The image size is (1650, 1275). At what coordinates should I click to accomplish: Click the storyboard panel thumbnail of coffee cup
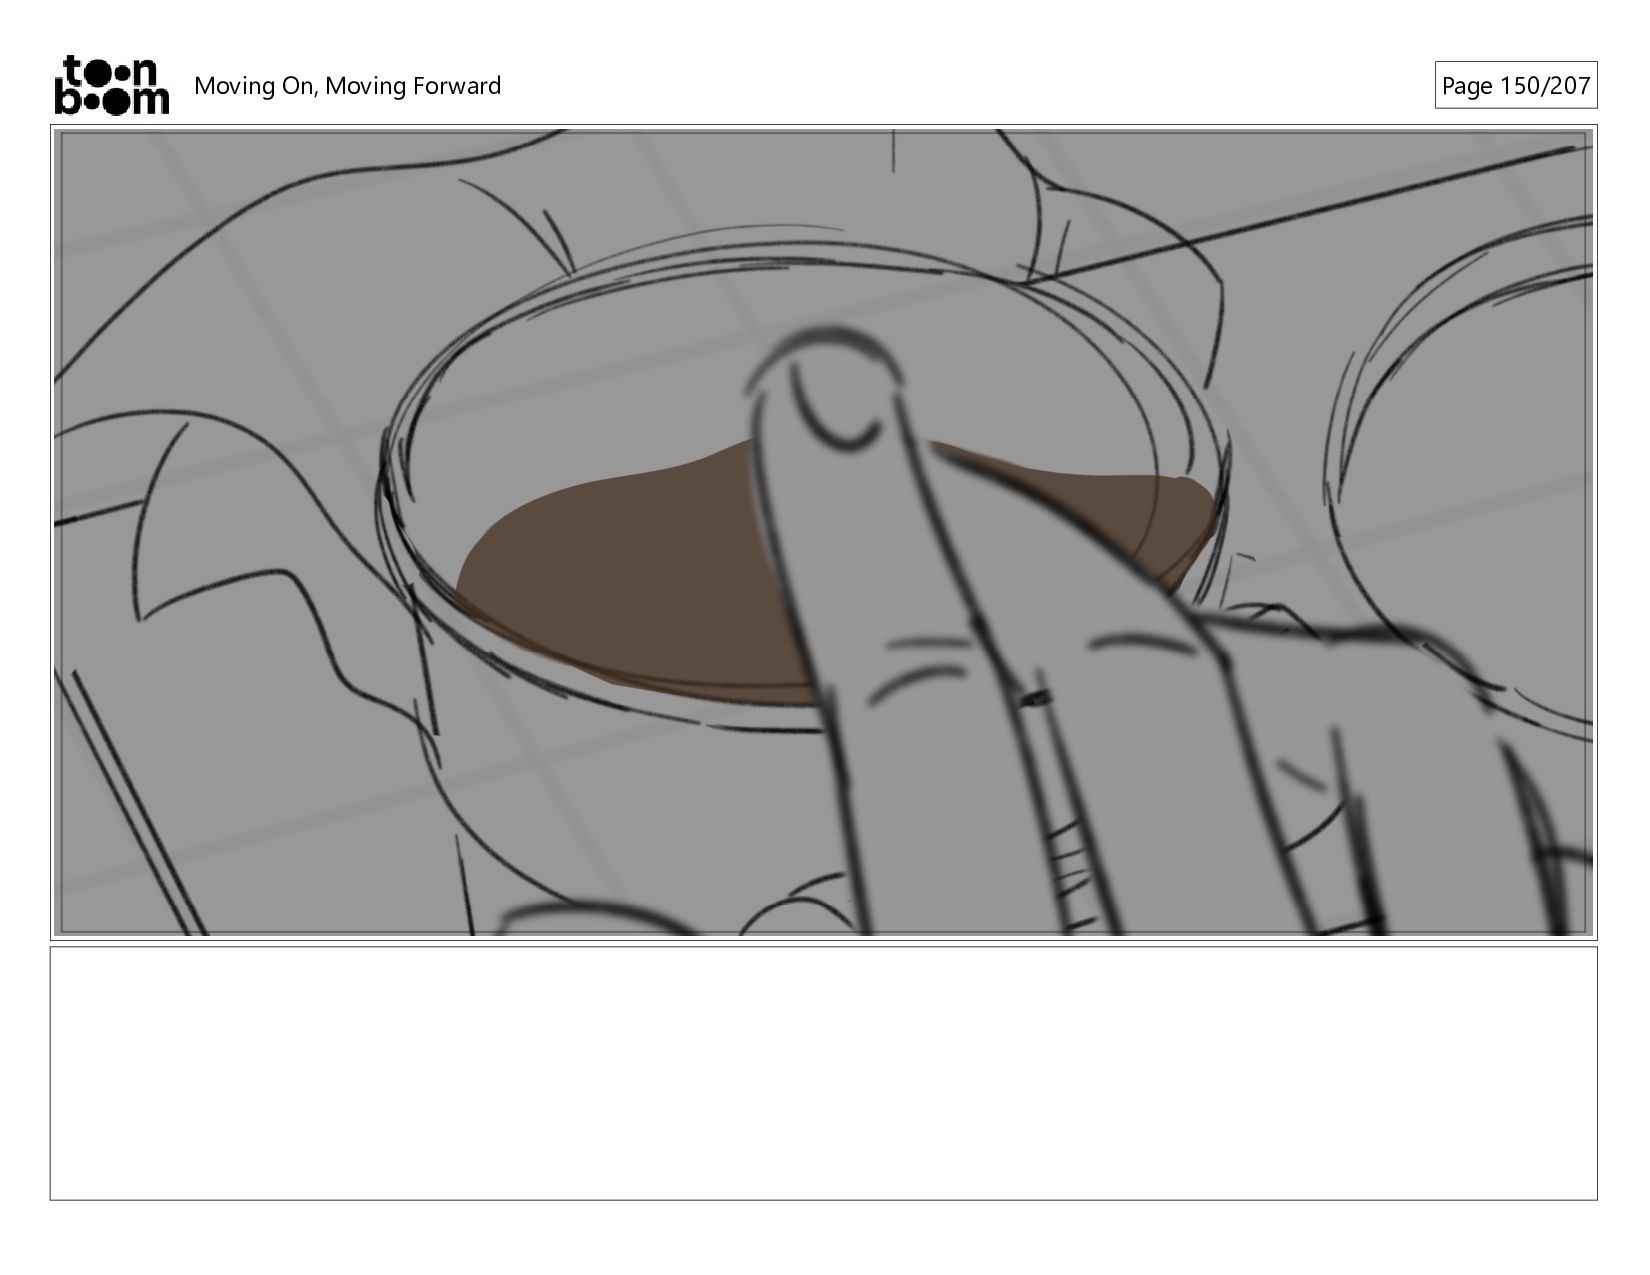coord(823,533)
